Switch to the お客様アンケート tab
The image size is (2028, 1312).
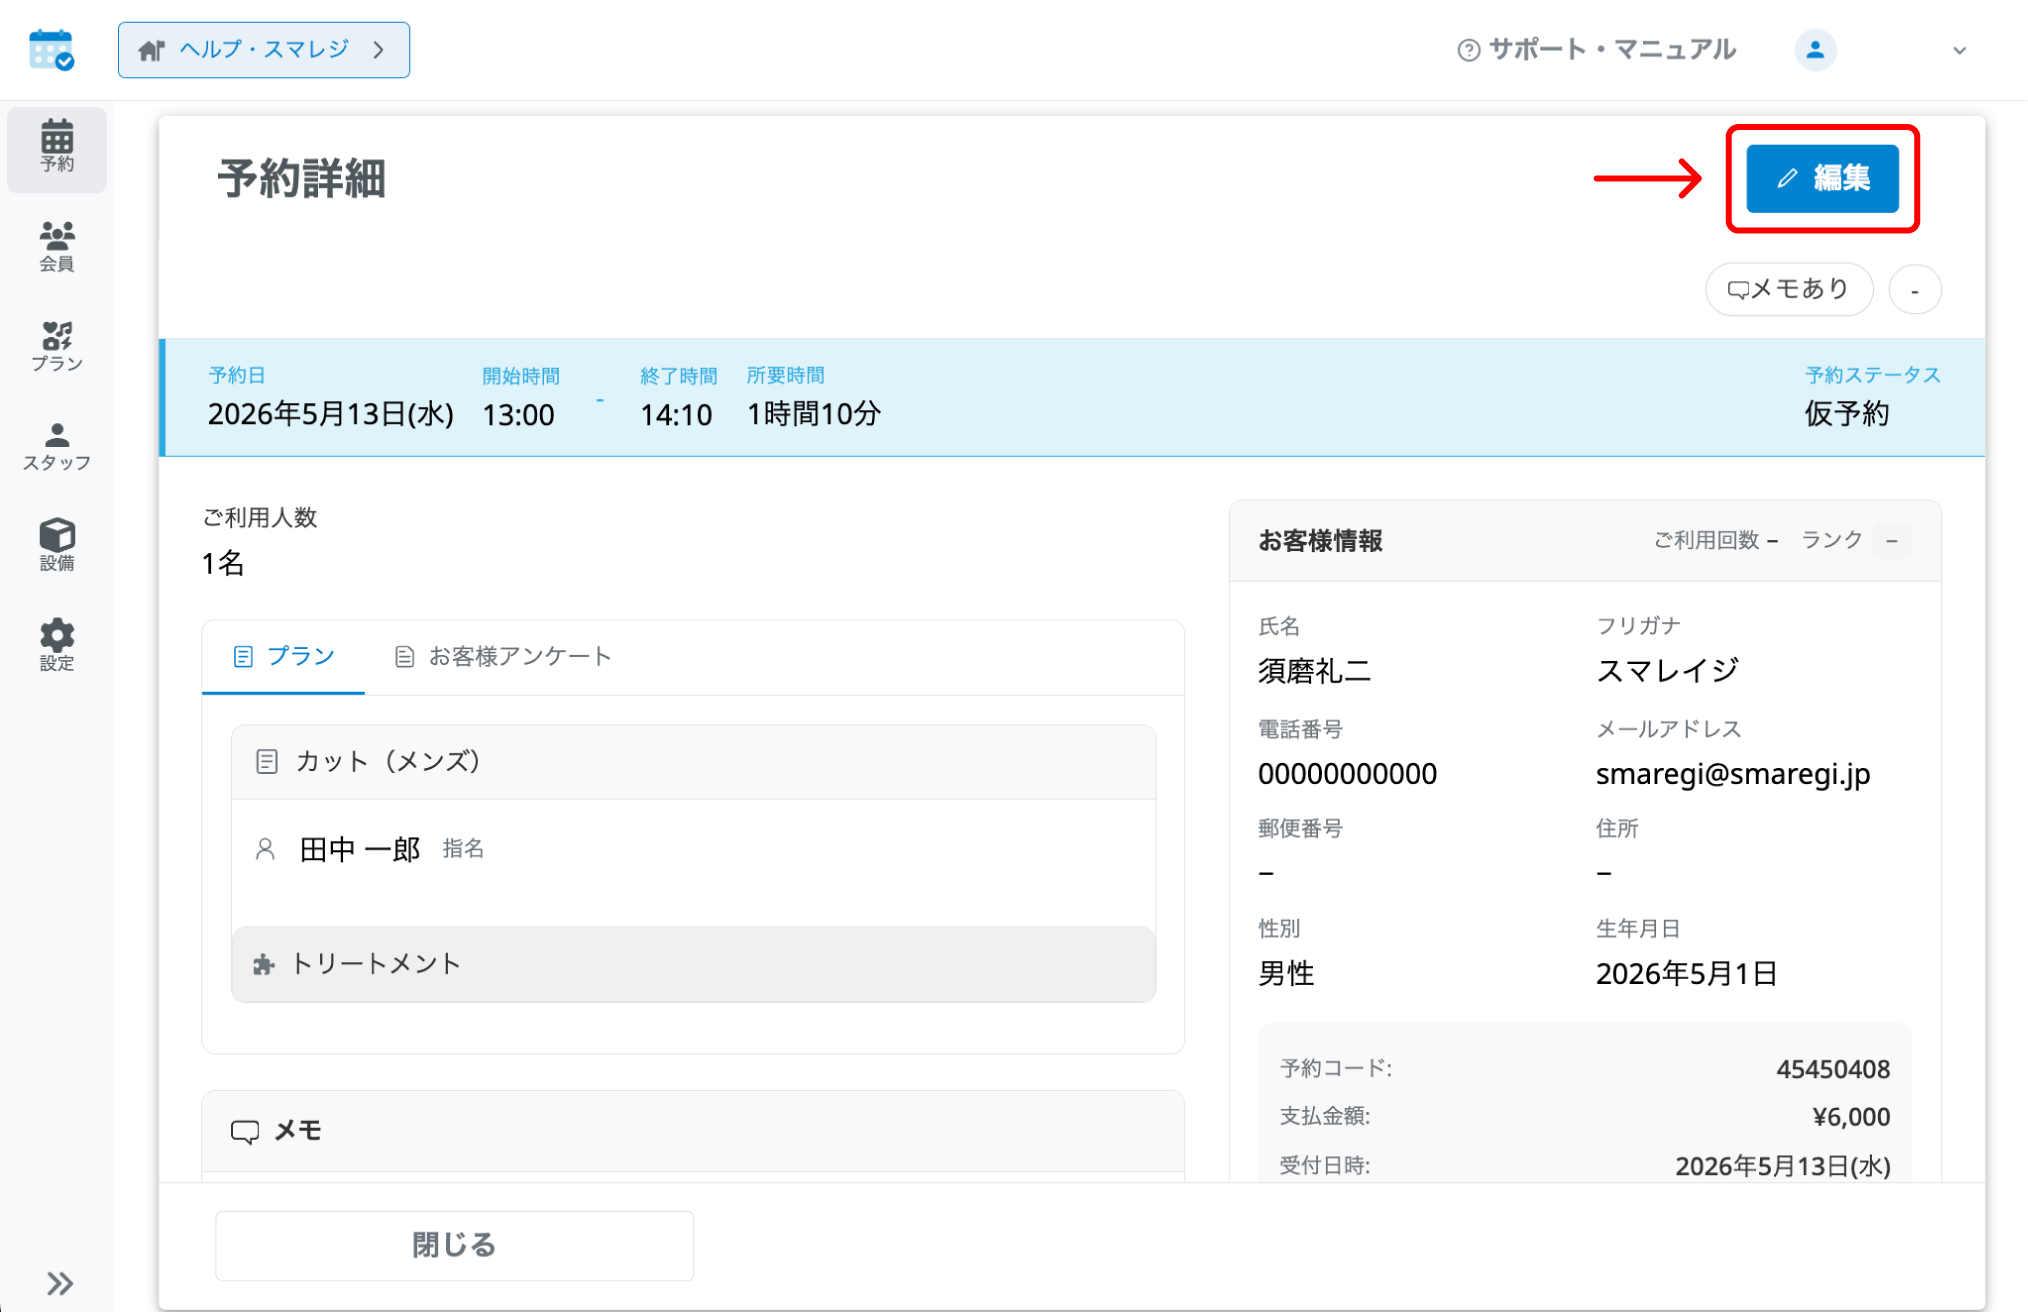(503, 656)
